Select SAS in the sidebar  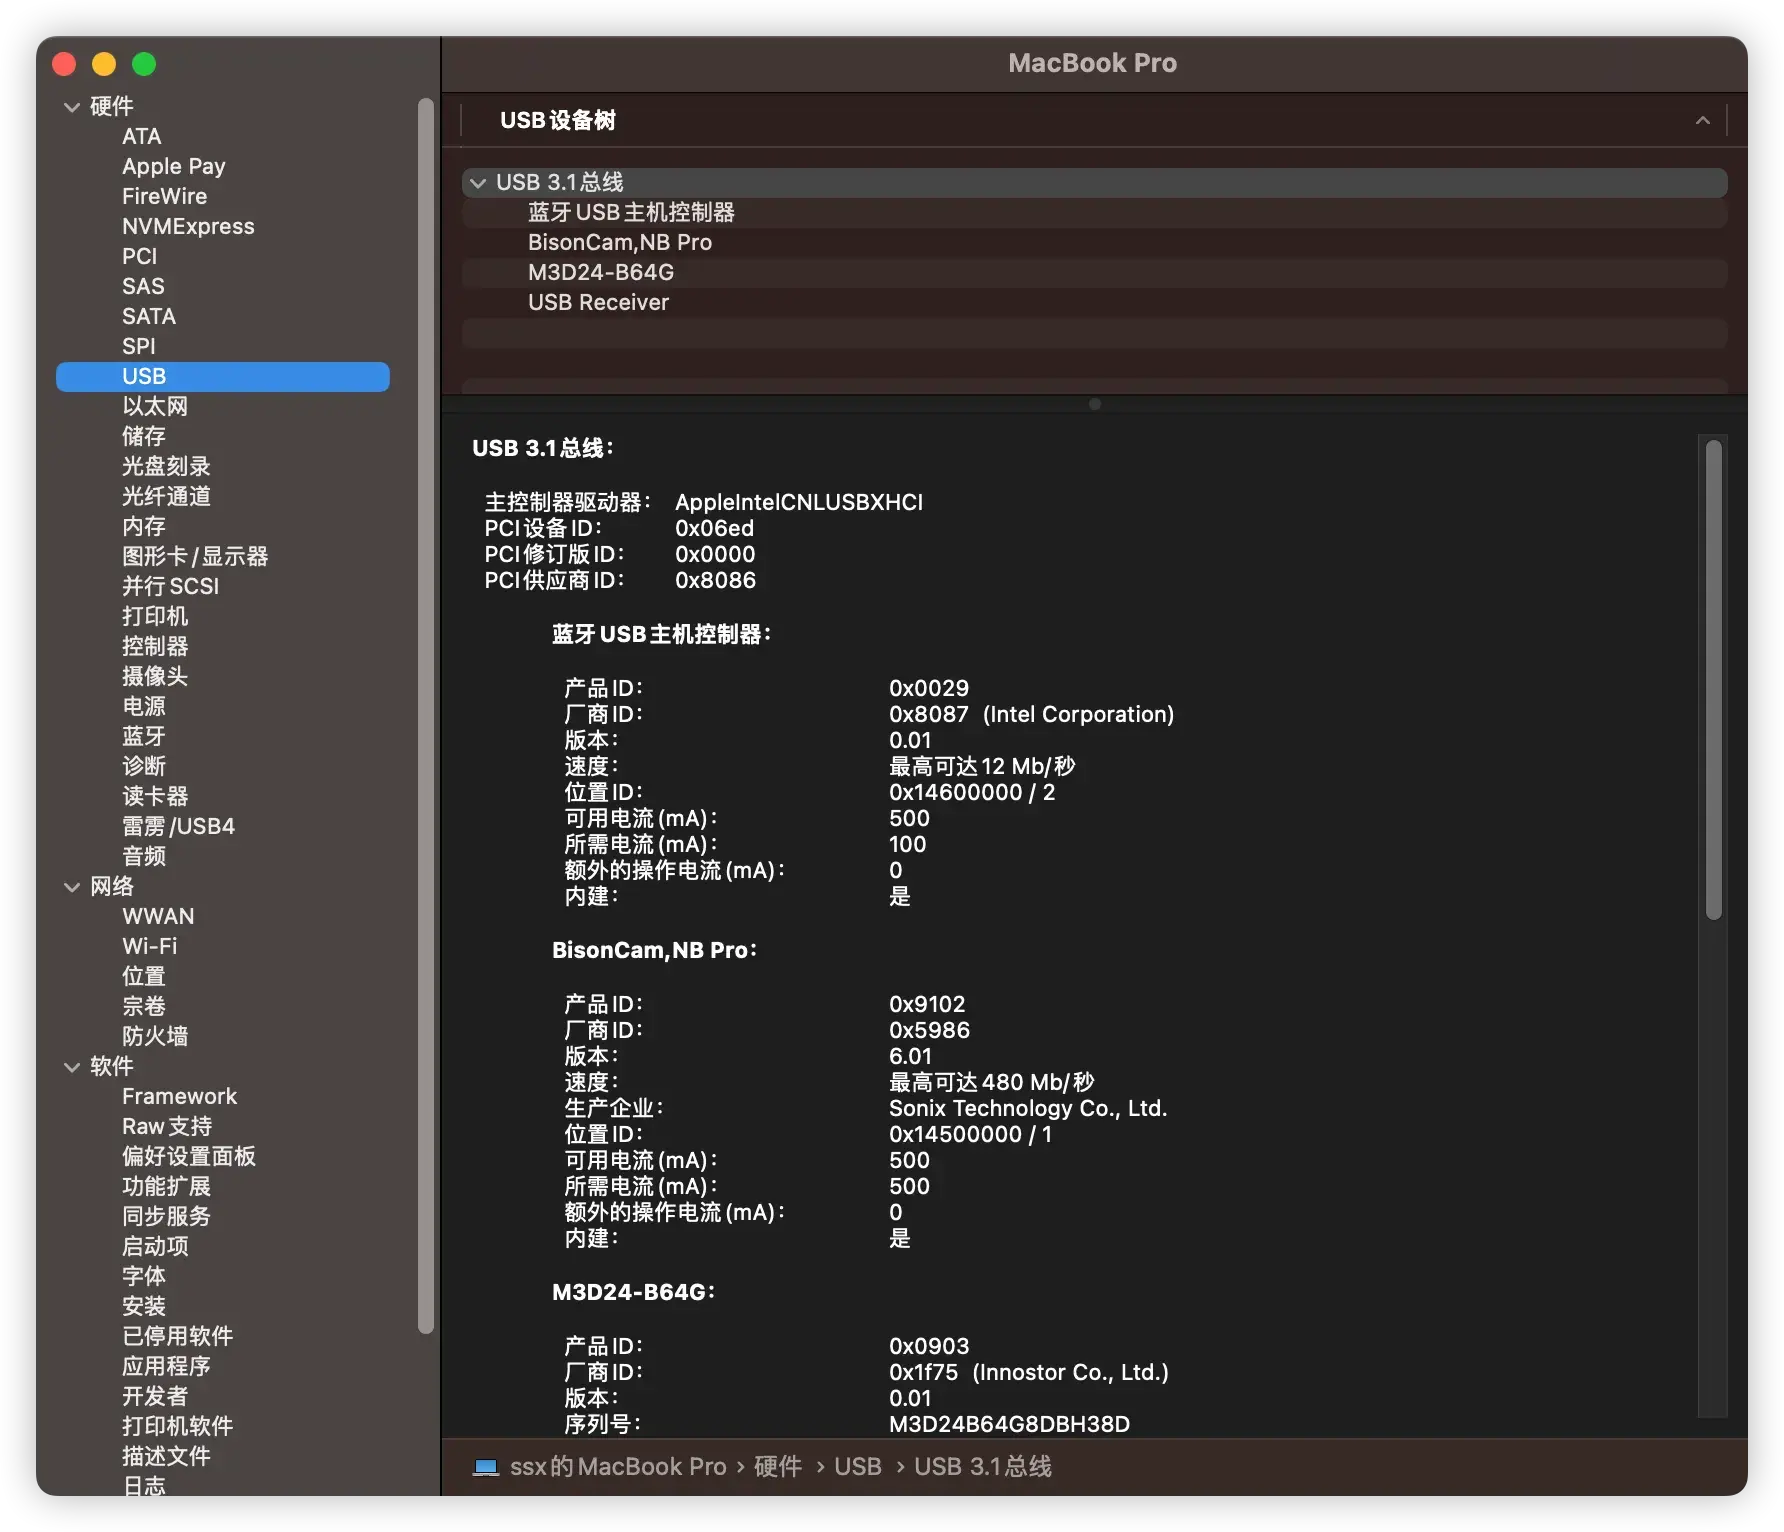click(143, 286)
